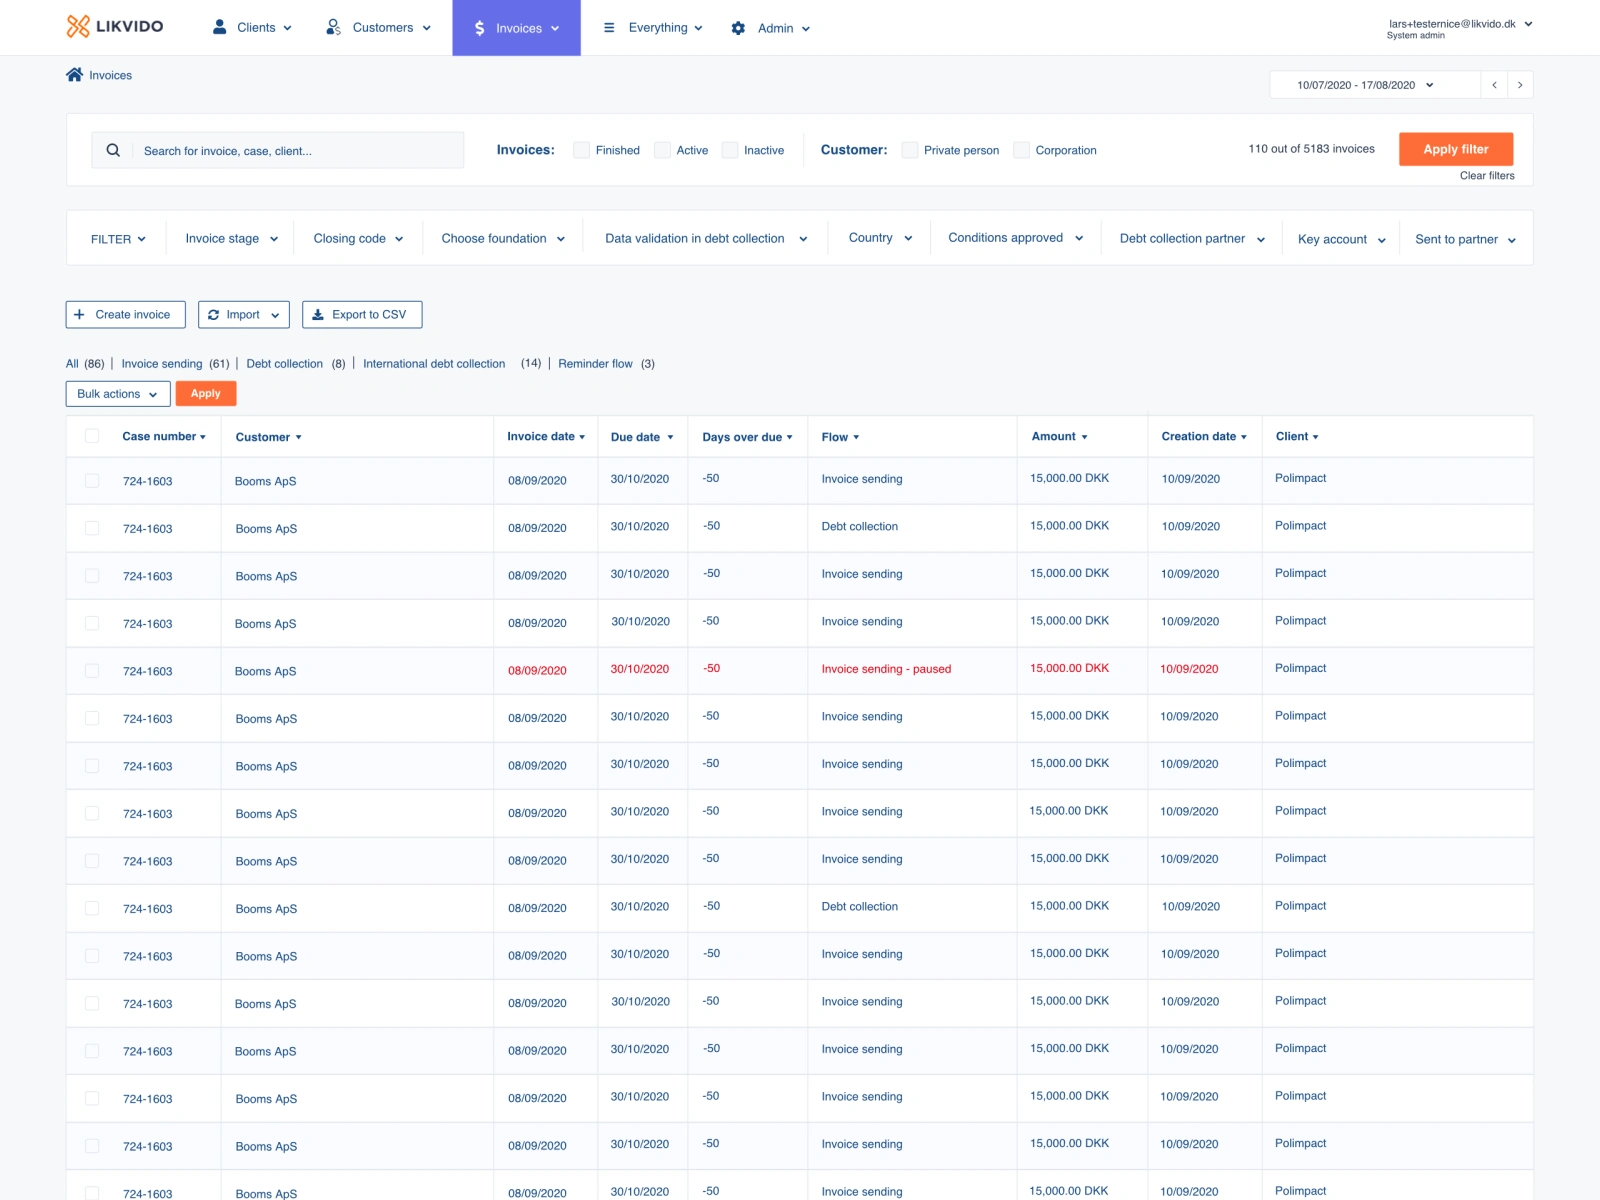The image size is (1600, 1200).
Task: Click the Export to CSV button
Action: tap(362, 314)
